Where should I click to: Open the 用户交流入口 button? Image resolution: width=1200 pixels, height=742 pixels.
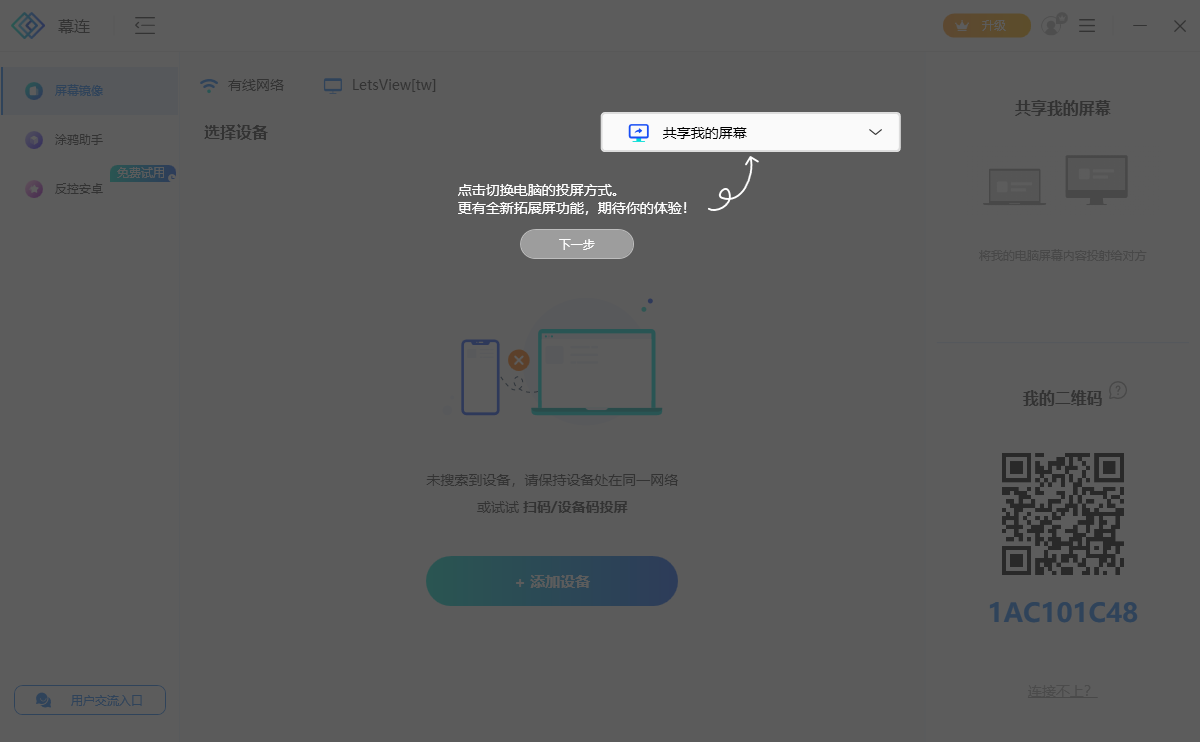click(x=90, y=700)
